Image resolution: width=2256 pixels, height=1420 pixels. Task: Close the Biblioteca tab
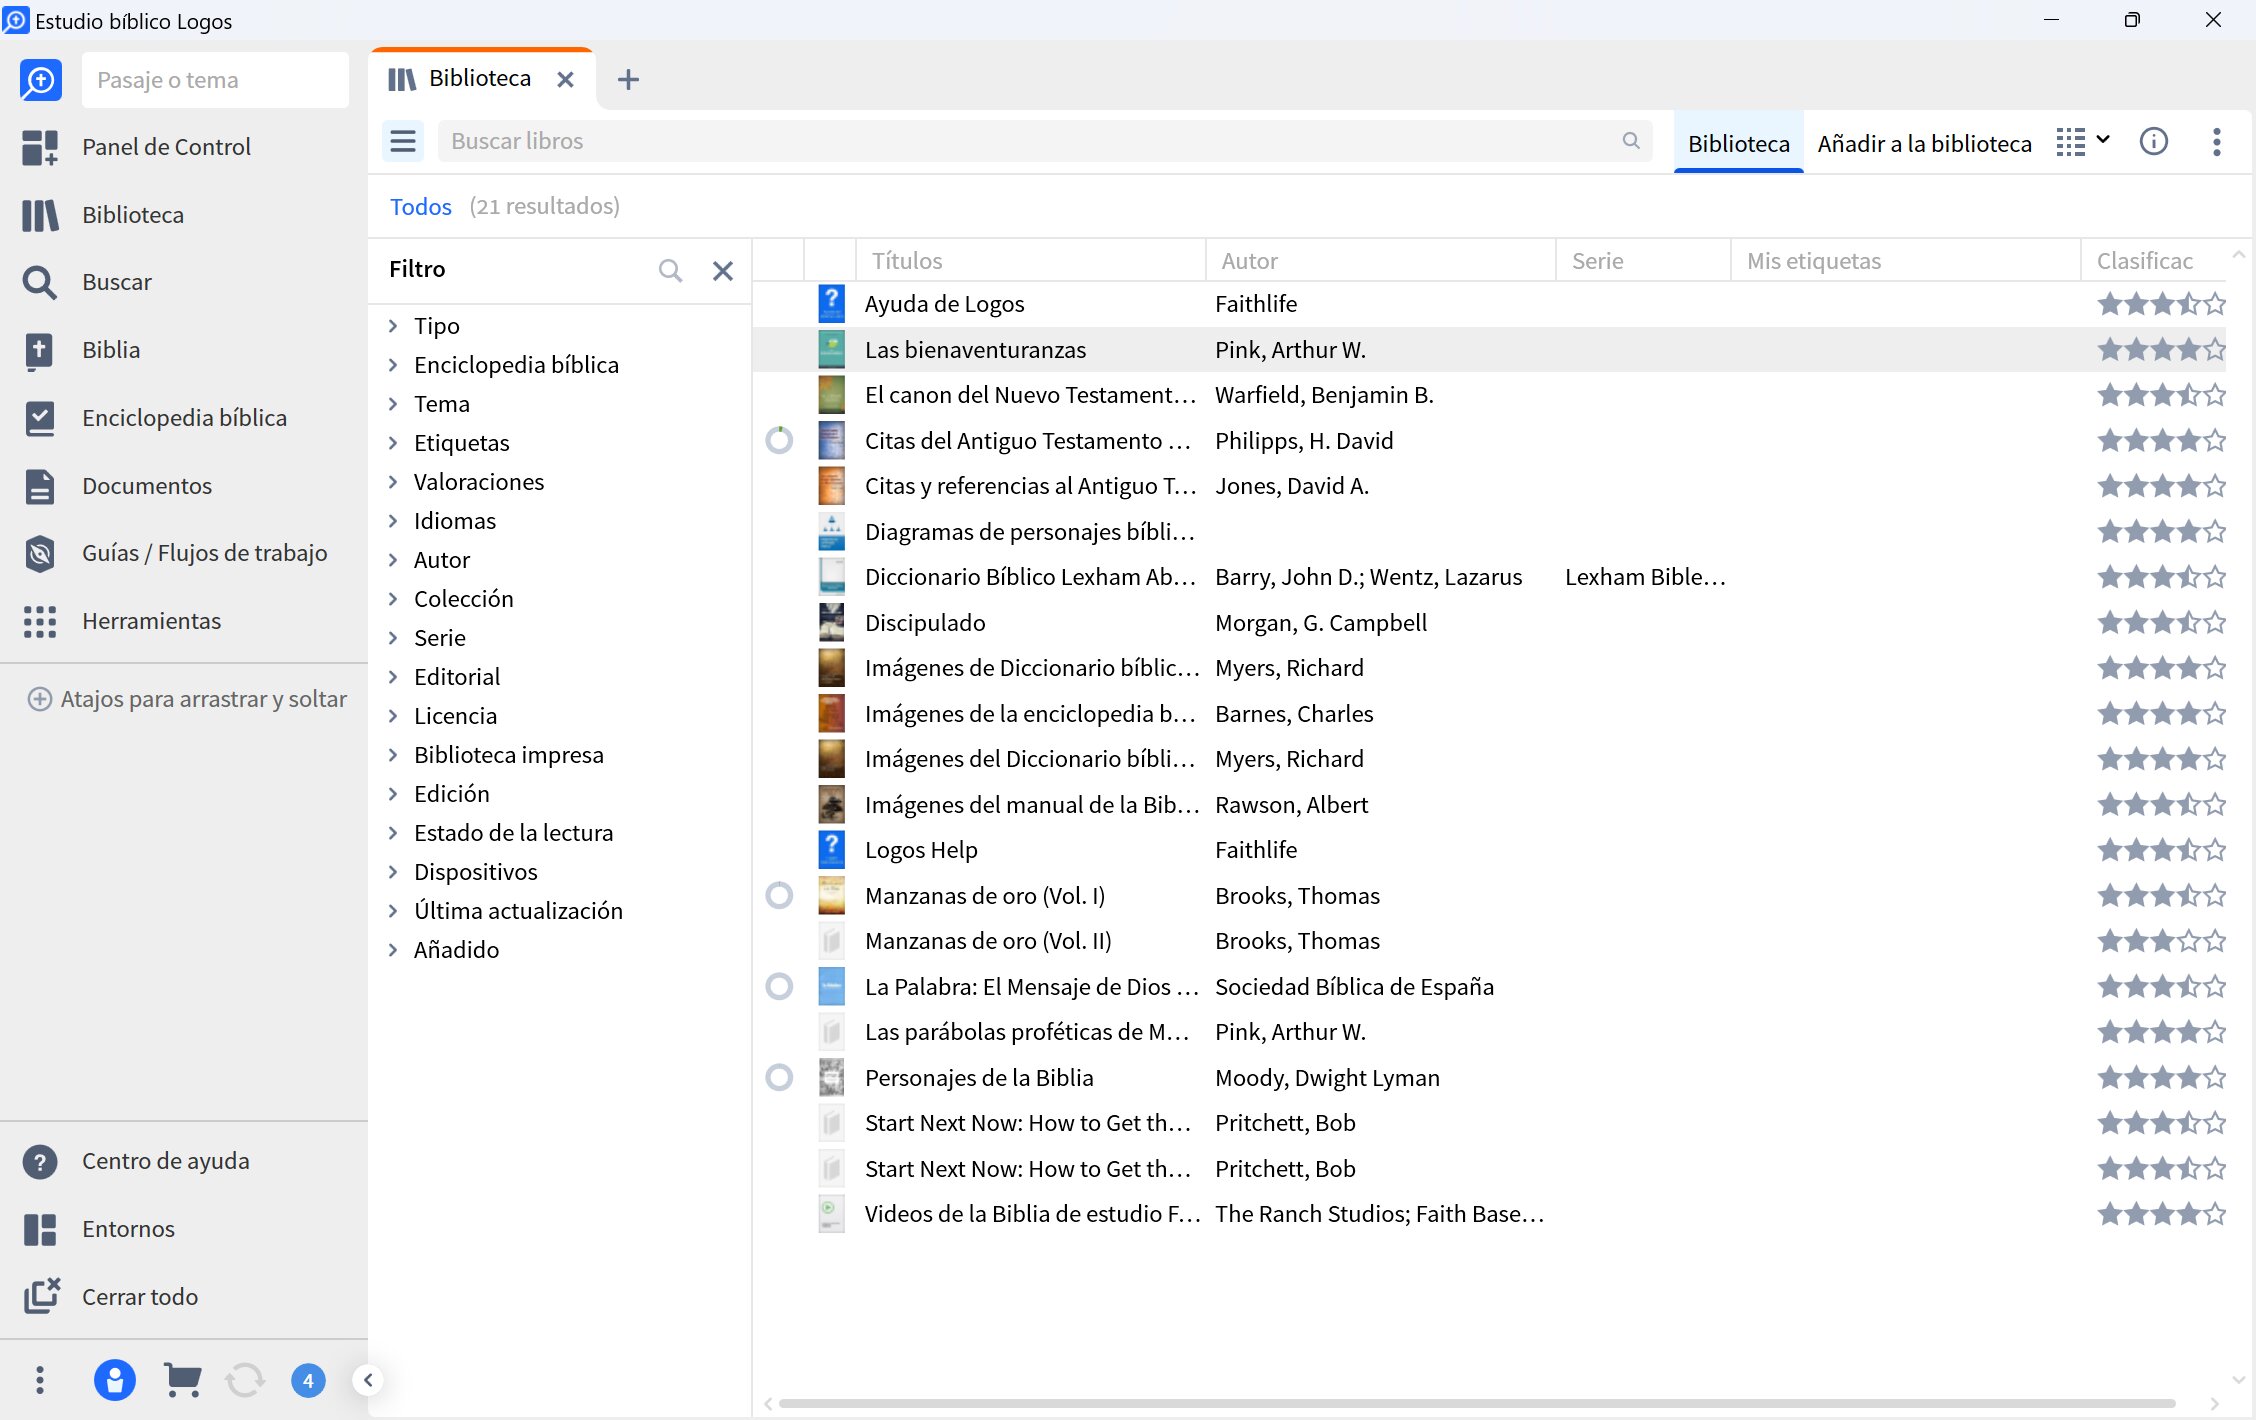point(565,79)
